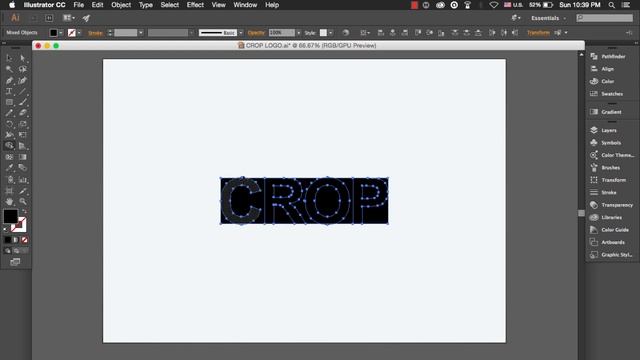This screenshot has height=360, width=640.
Task: Click the Opacity 100% input field
Action: tap(282, 33)
